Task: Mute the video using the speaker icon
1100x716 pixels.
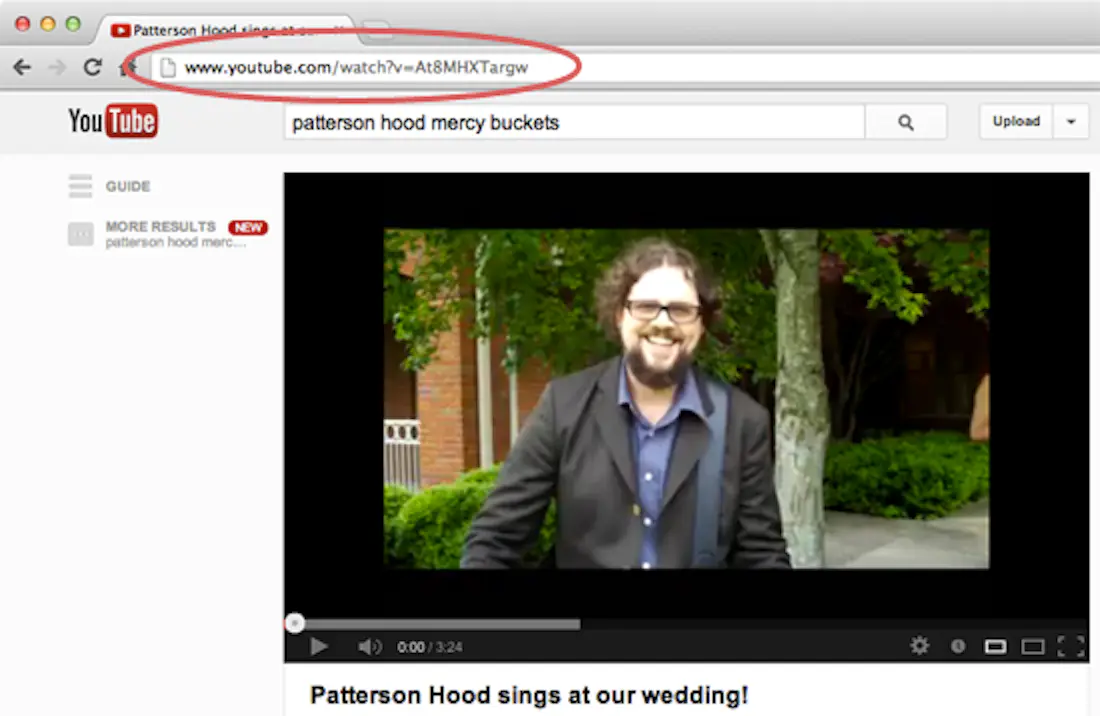Action: [x=370, y=647]
